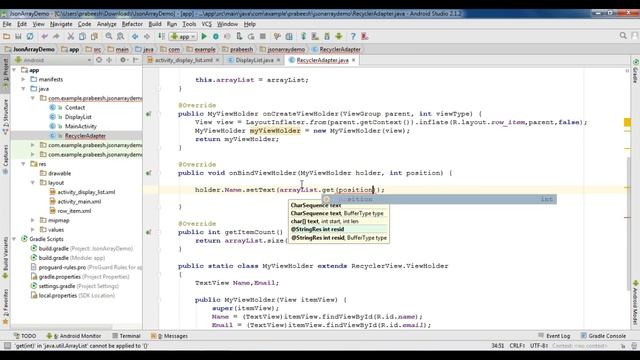640x360 pixels.
Task: Click Scroll from Source target icon
Action: (99, 60)
